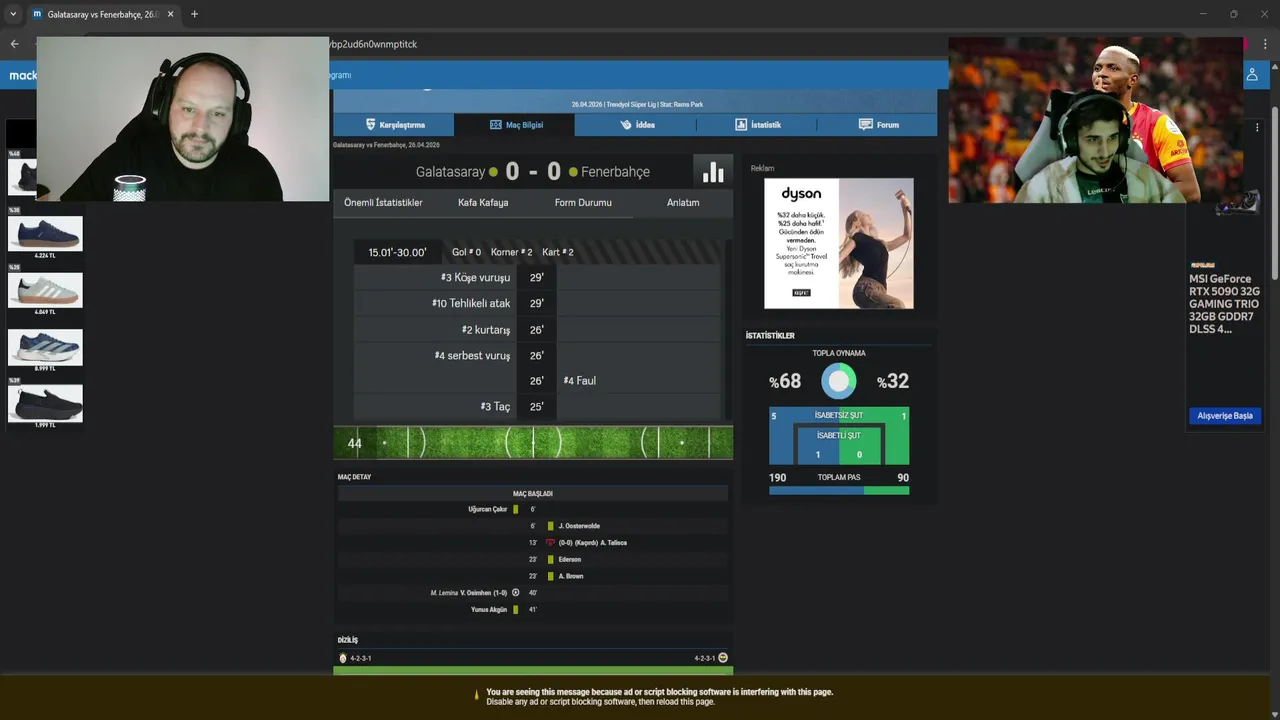The image size is (1280, 720).
Task: Click J. Oosterwolde in match details
Action: [579, 526]
